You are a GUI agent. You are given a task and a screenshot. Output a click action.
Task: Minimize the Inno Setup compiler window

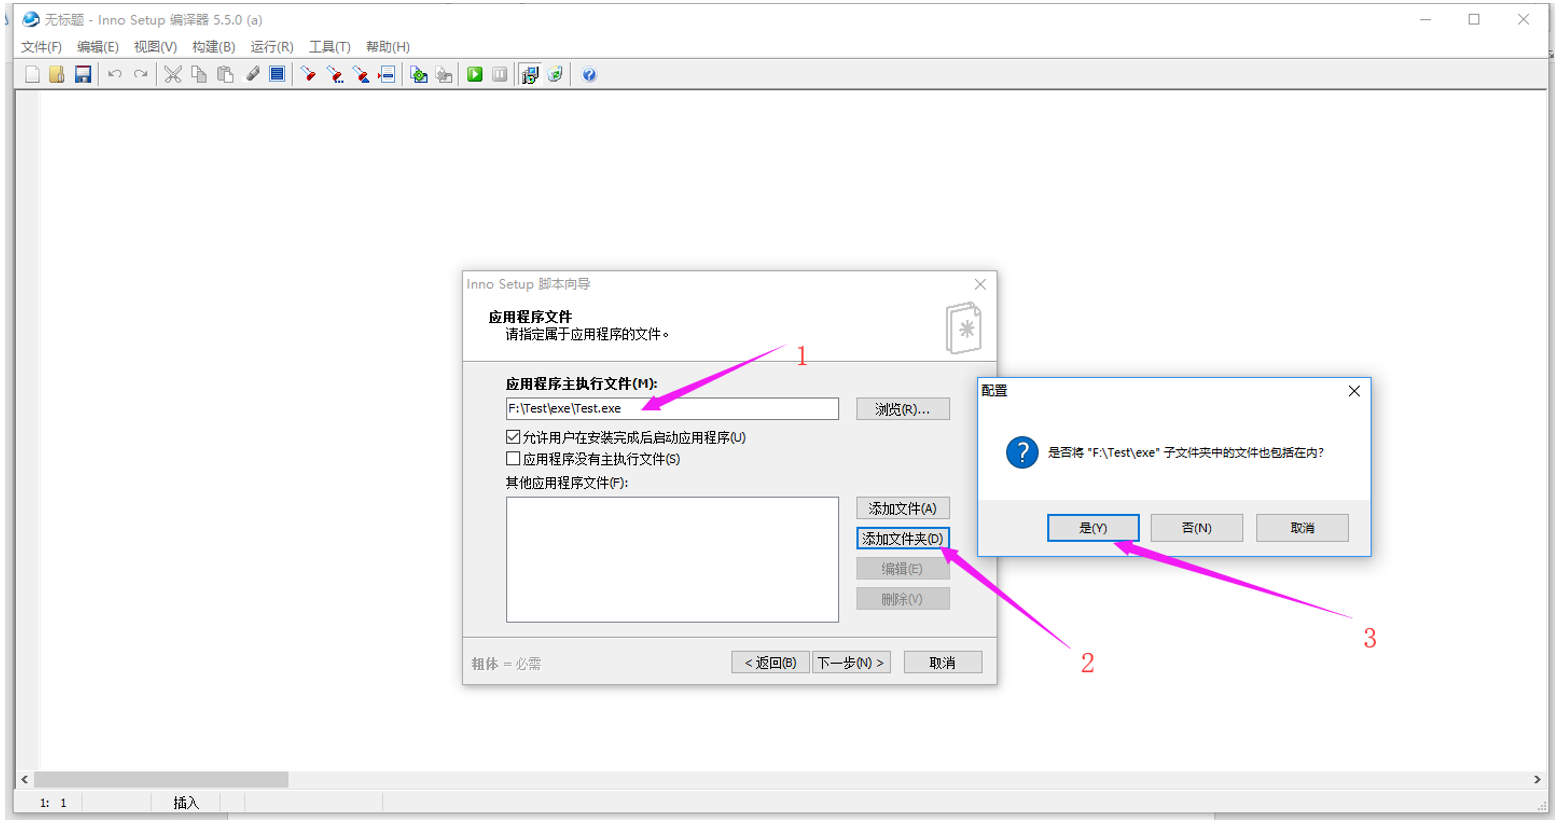tap(1426, 19)
